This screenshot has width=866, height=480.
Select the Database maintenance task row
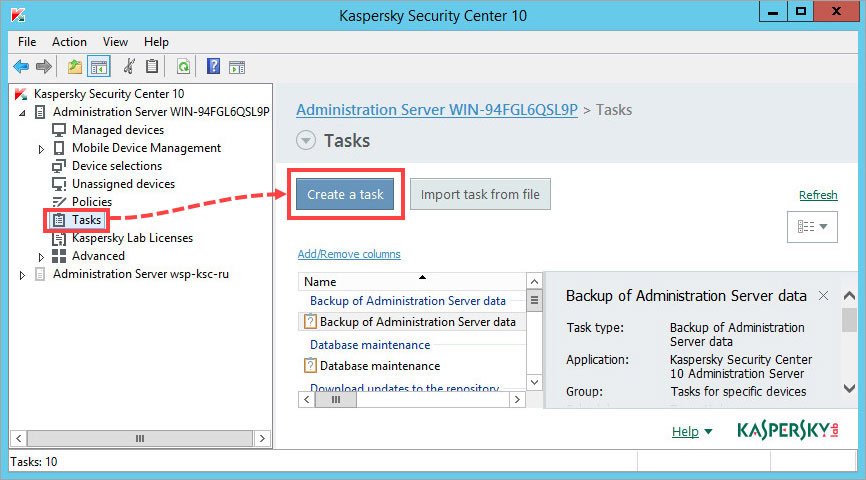(412, 366)
